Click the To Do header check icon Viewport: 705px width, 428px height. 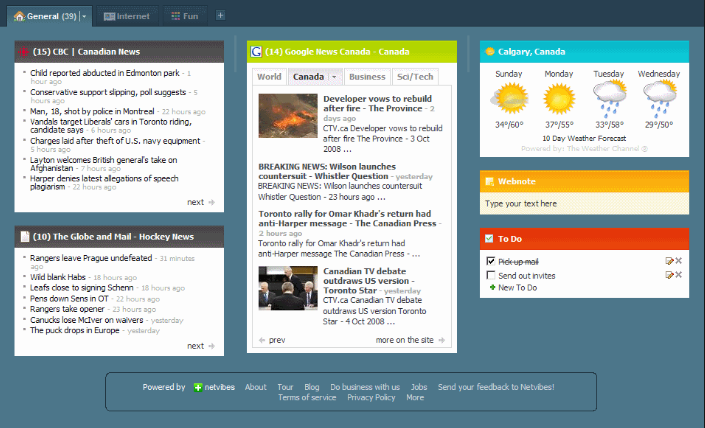click(x=489, y=239)
